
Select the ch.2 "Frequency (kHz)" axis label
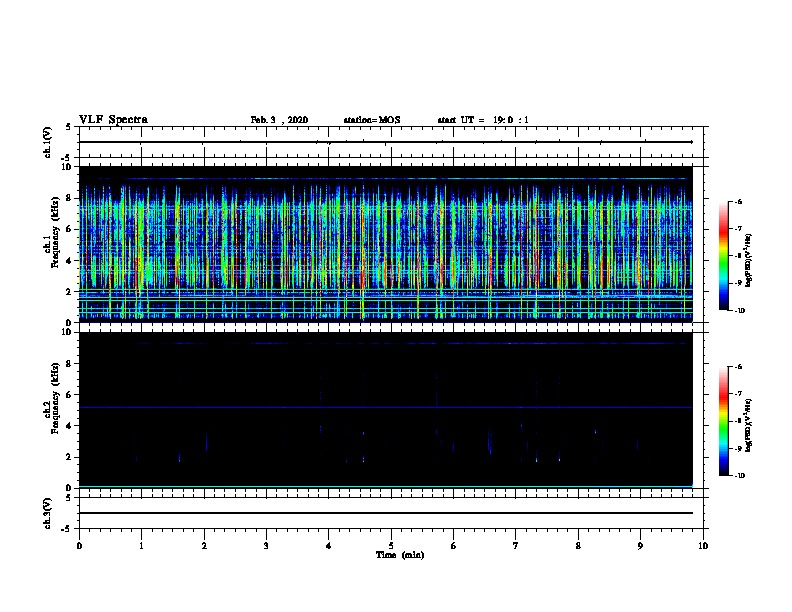click(55, 398)
